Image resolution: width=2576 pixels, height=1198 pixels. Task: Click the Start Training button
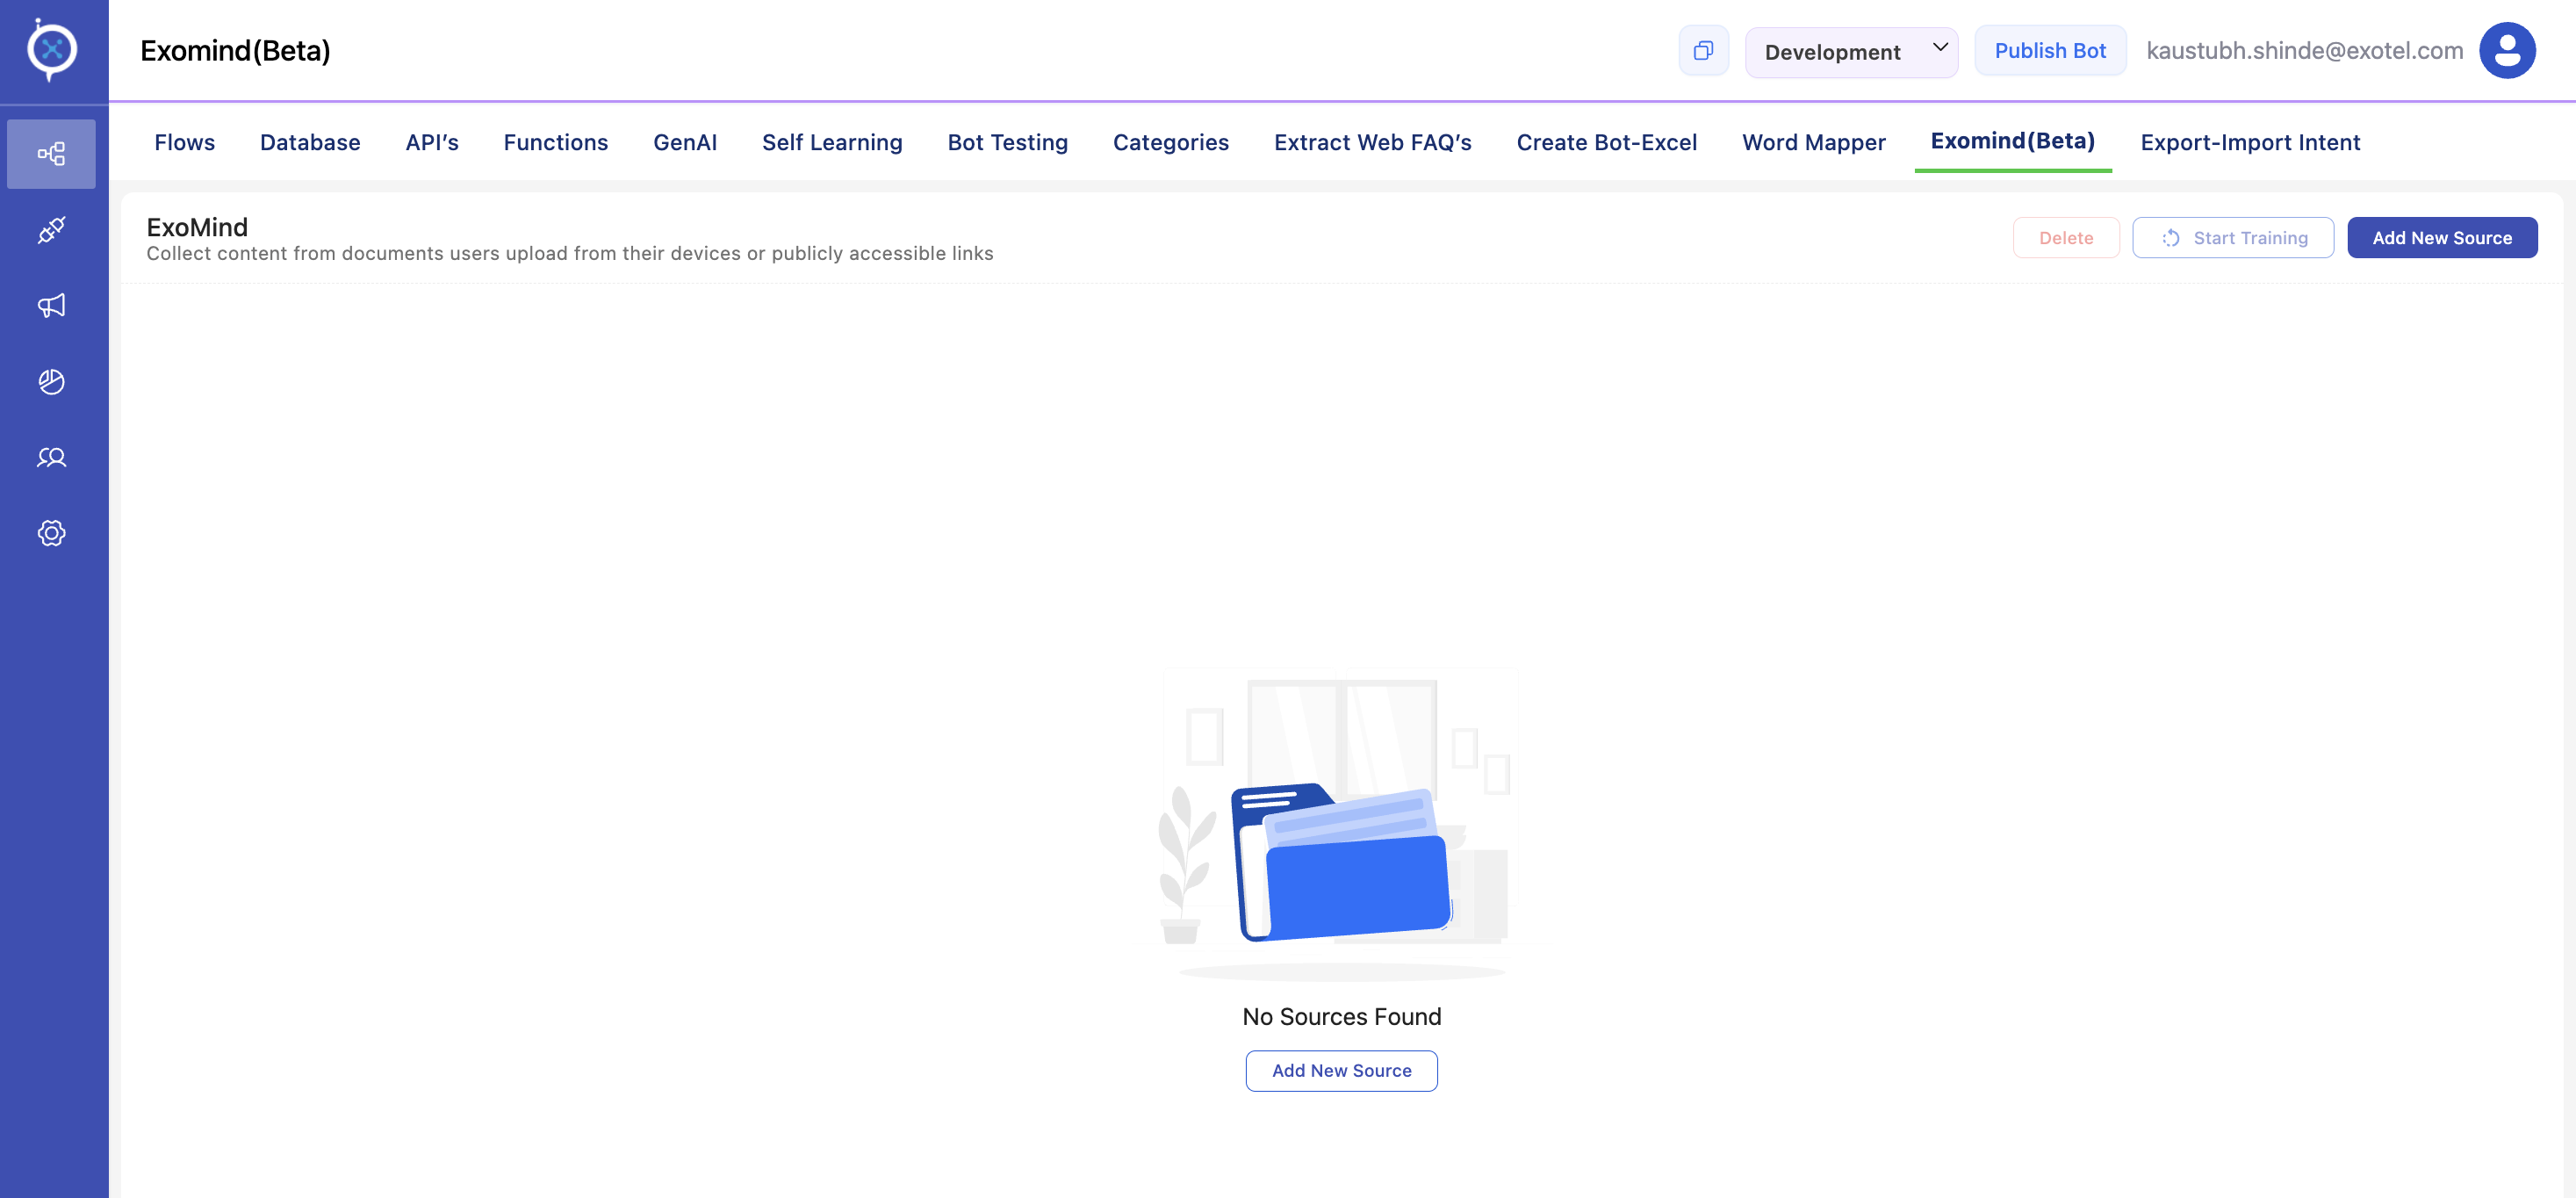[2232, 238]
